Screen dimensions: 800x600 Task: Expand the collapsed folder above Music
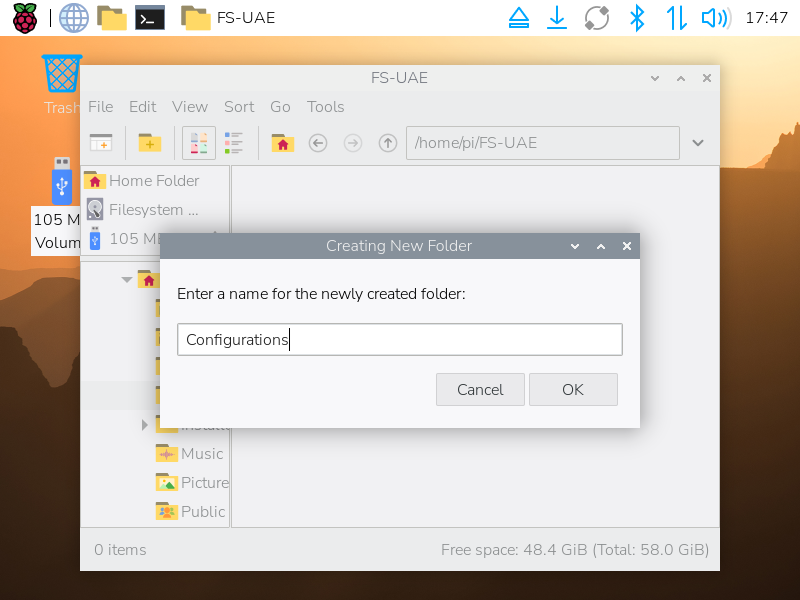point(144,424)
